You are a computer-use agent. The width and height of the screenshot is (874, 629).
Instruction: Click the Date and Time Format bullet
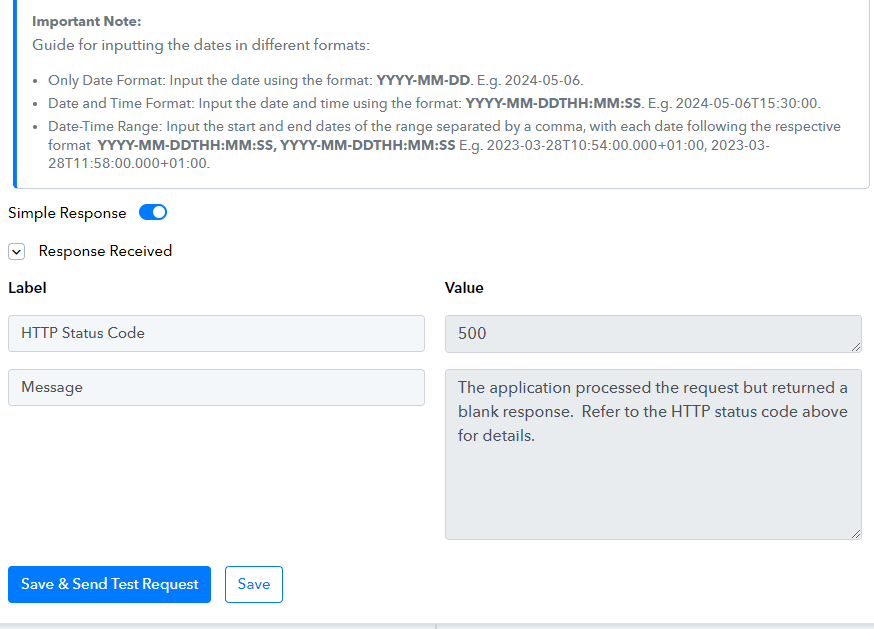click(434, 103)
